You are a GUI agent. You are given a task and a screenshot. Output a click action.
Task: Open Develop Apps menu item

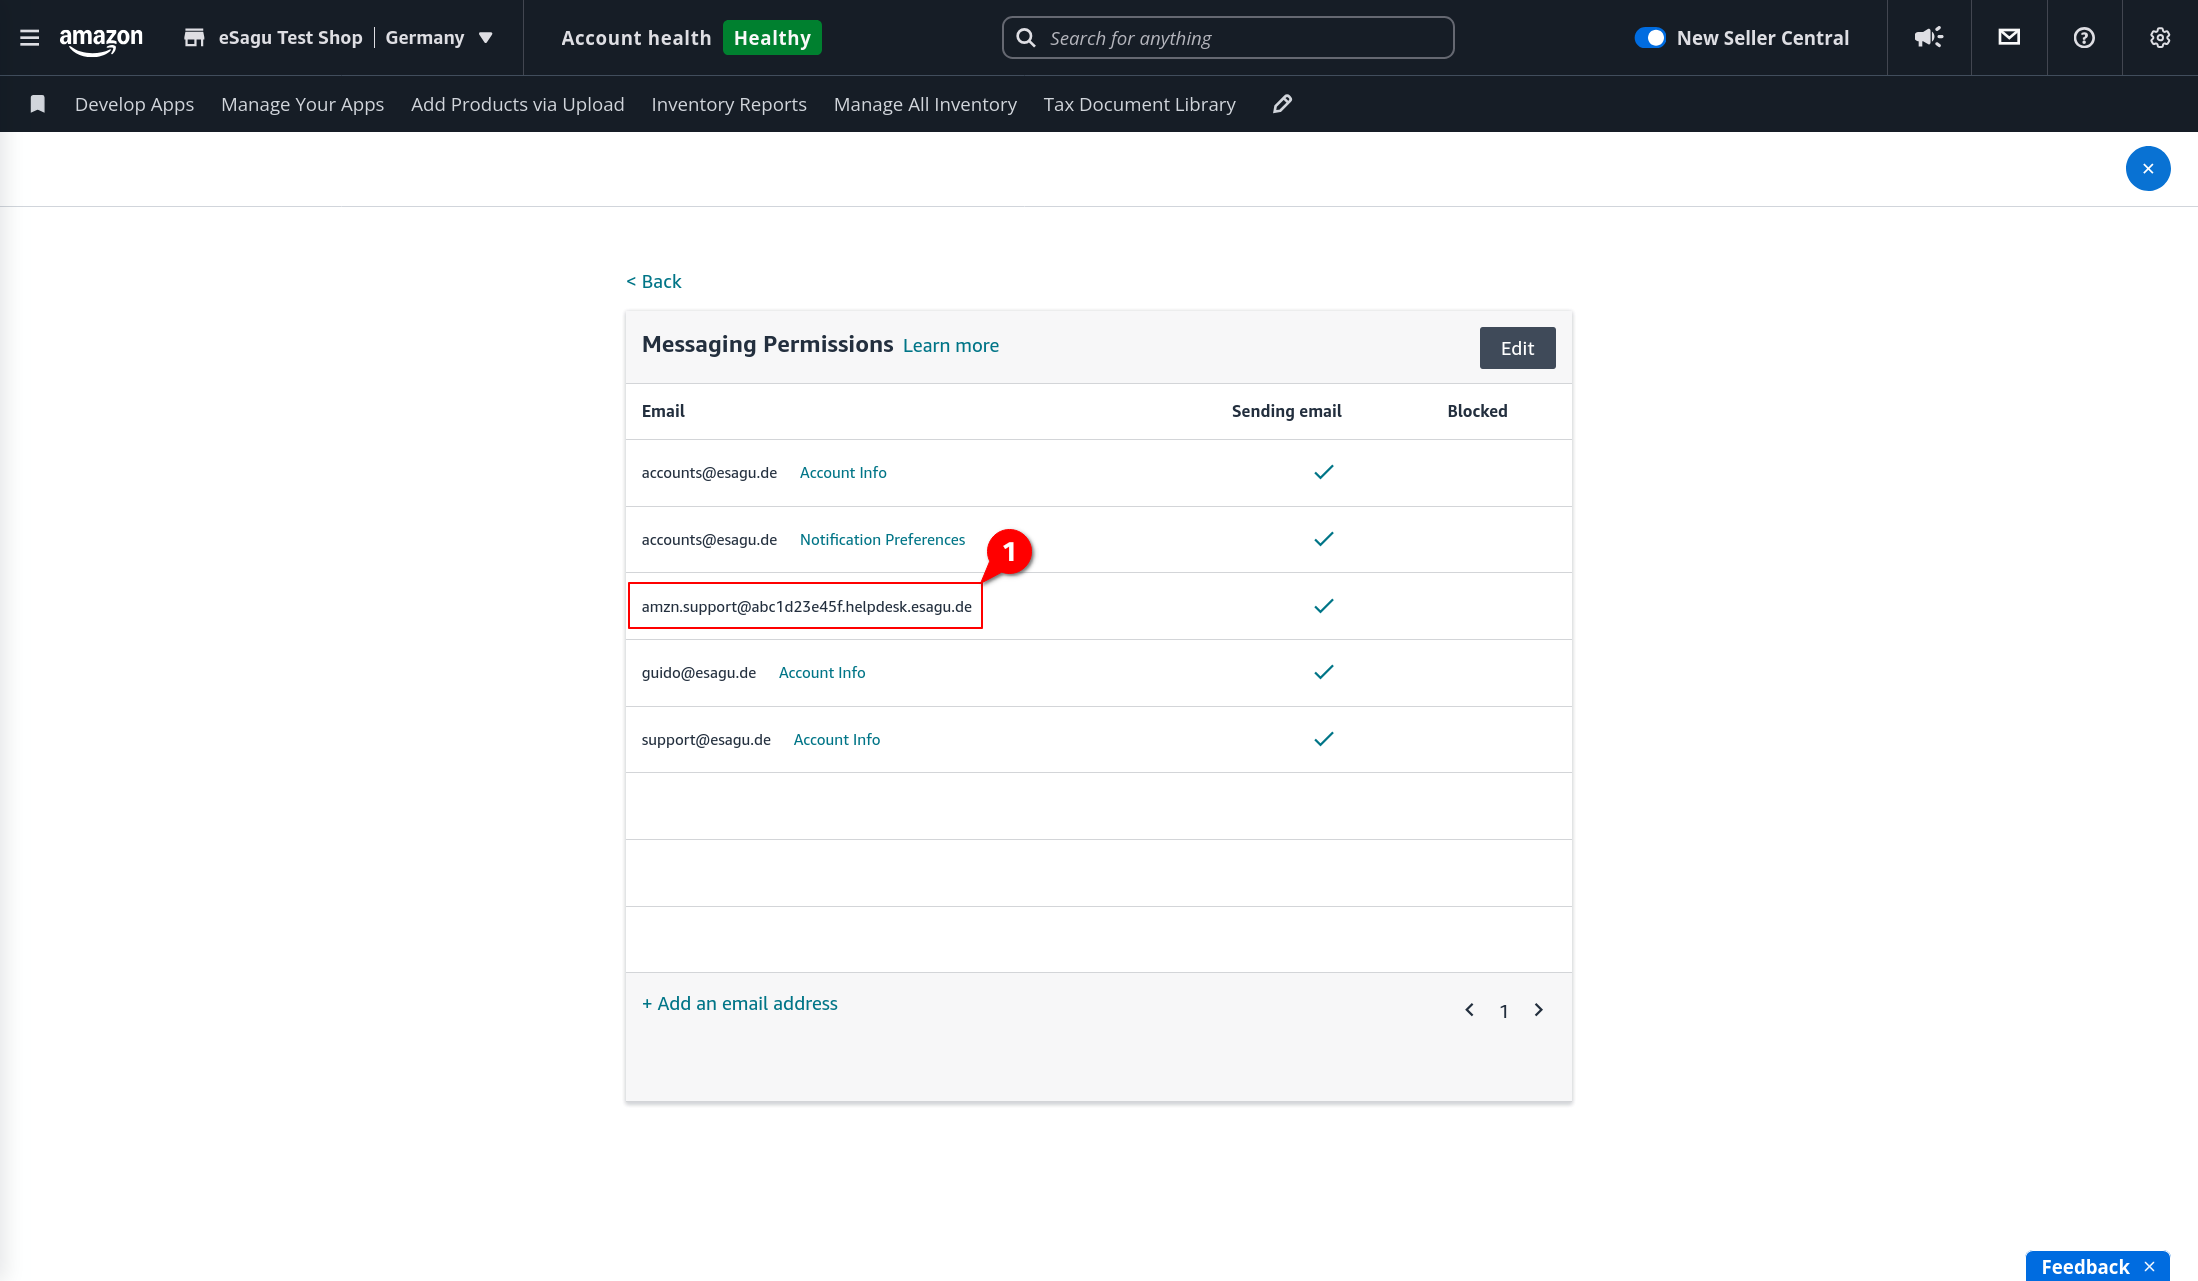(x=134, y=104)
